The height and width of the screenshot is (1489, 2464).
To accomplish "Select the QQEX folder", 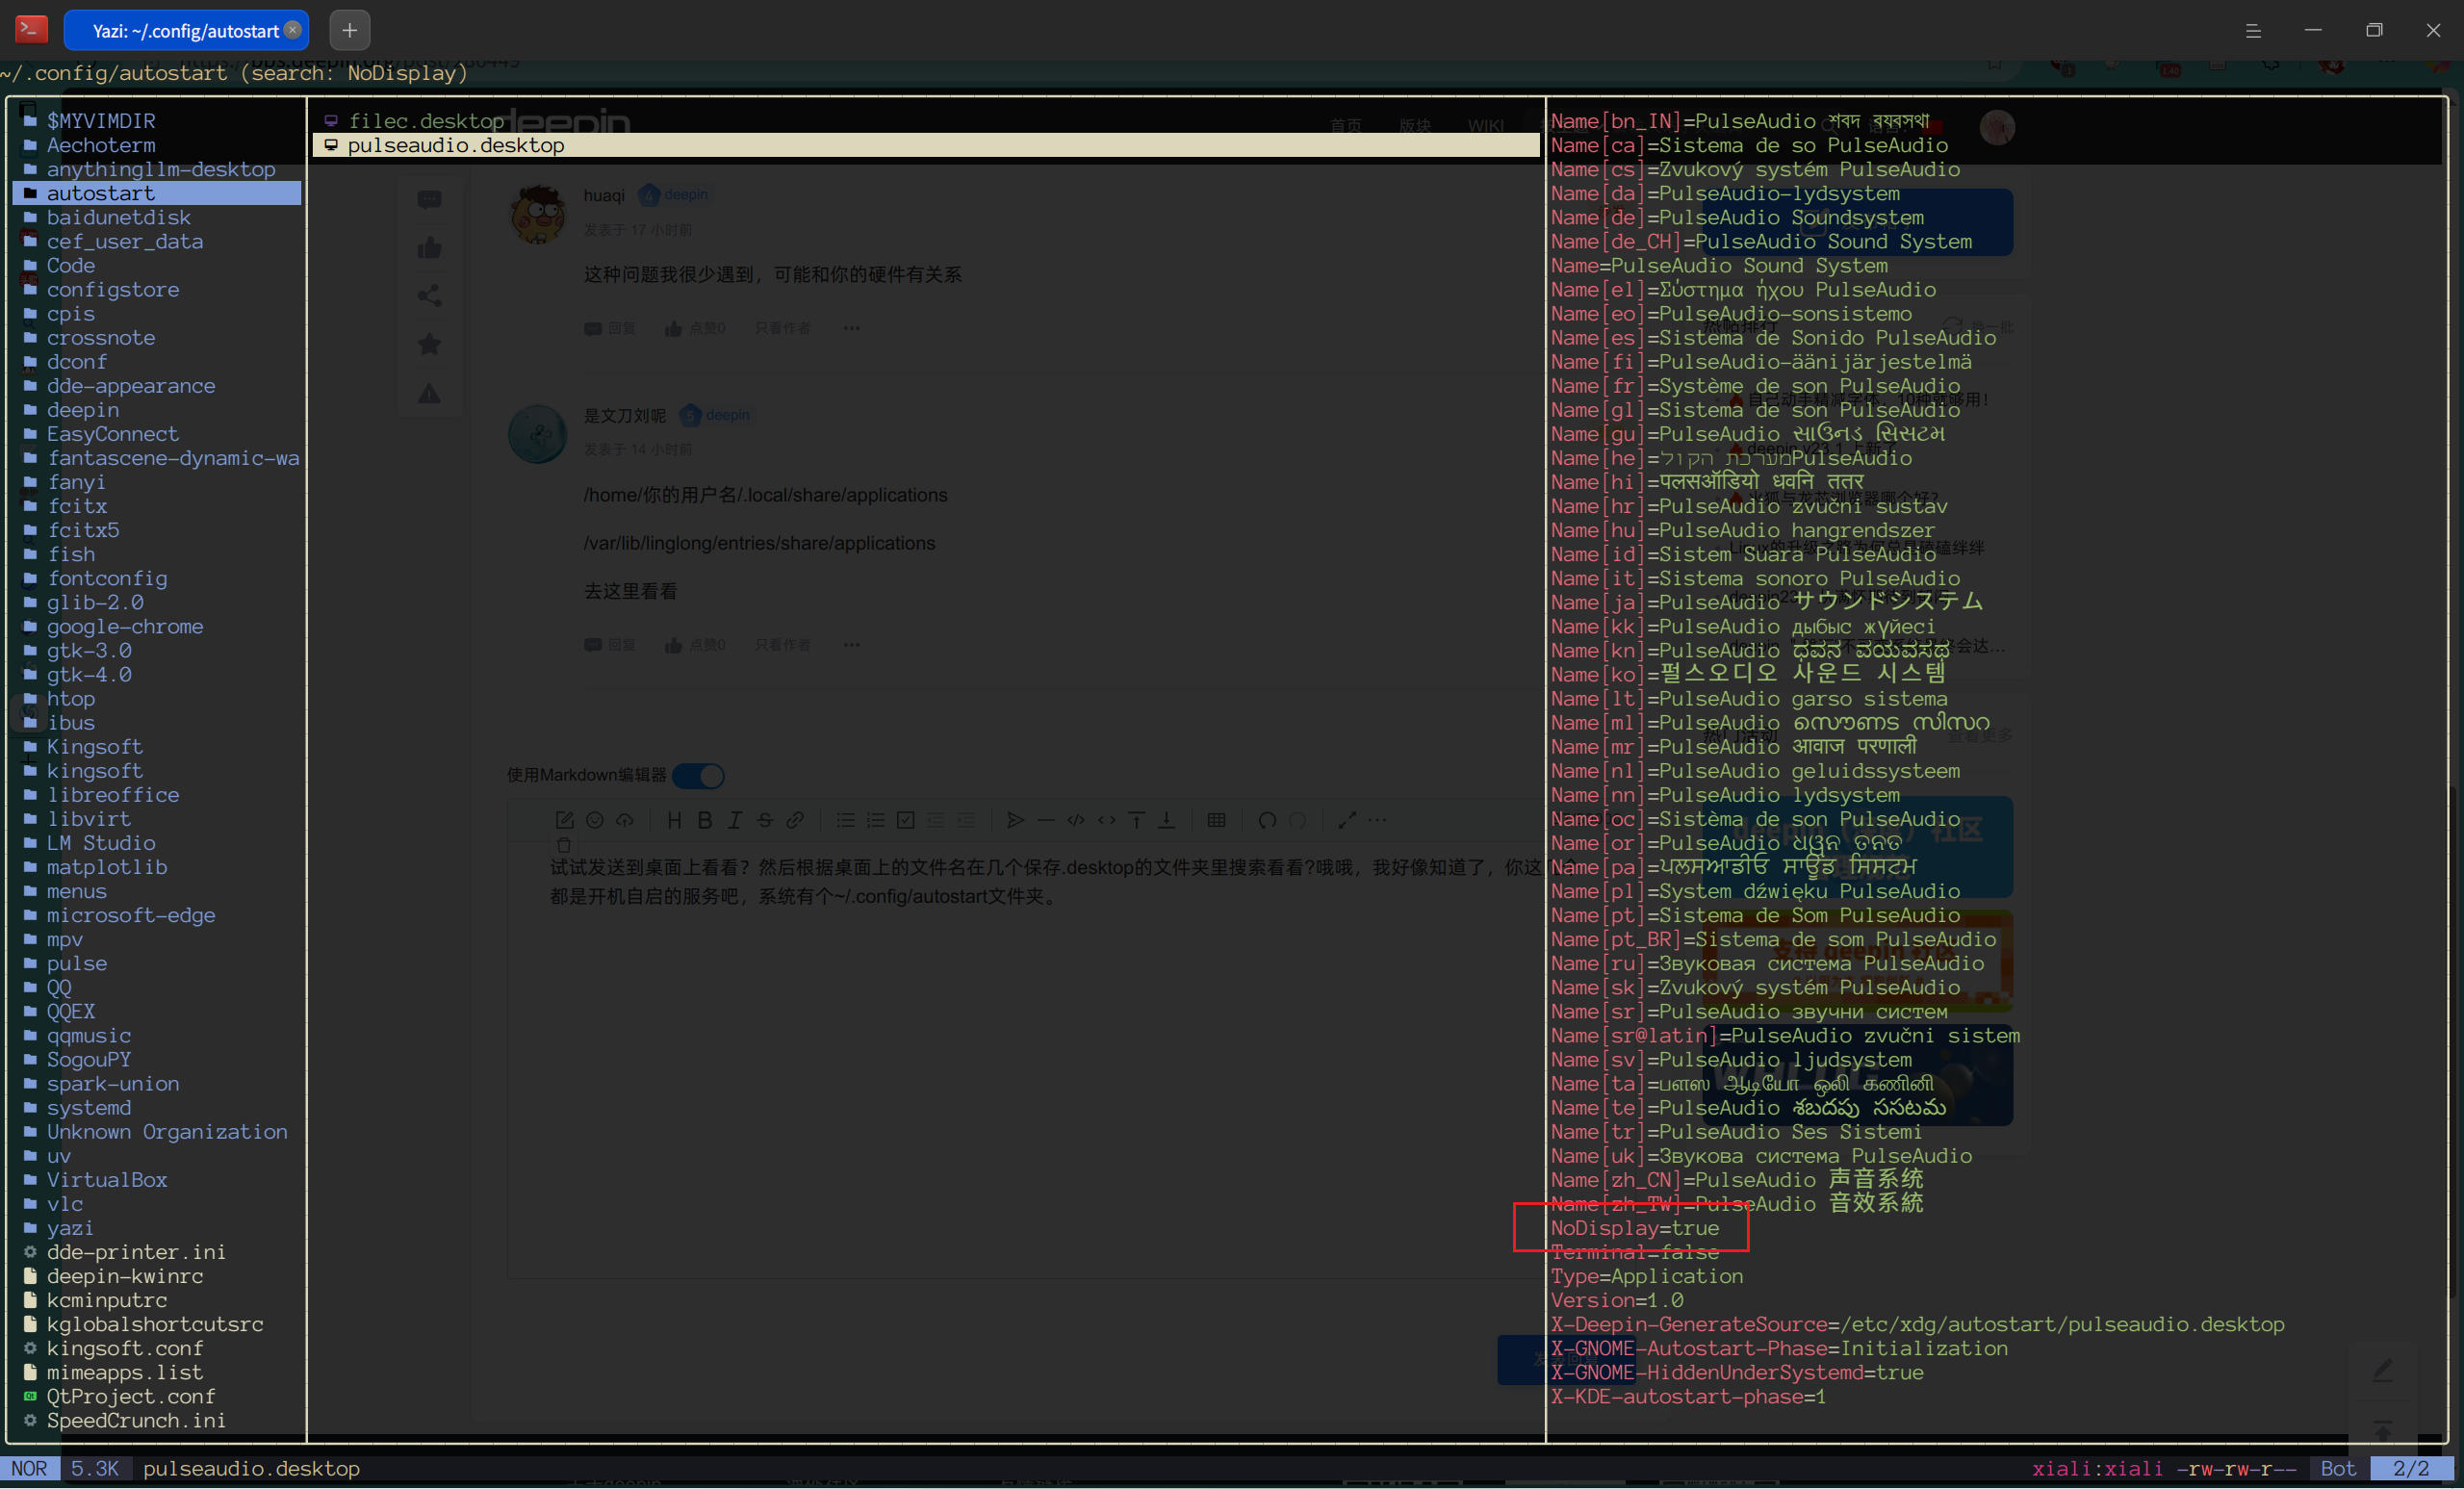I will (157, 1011).
